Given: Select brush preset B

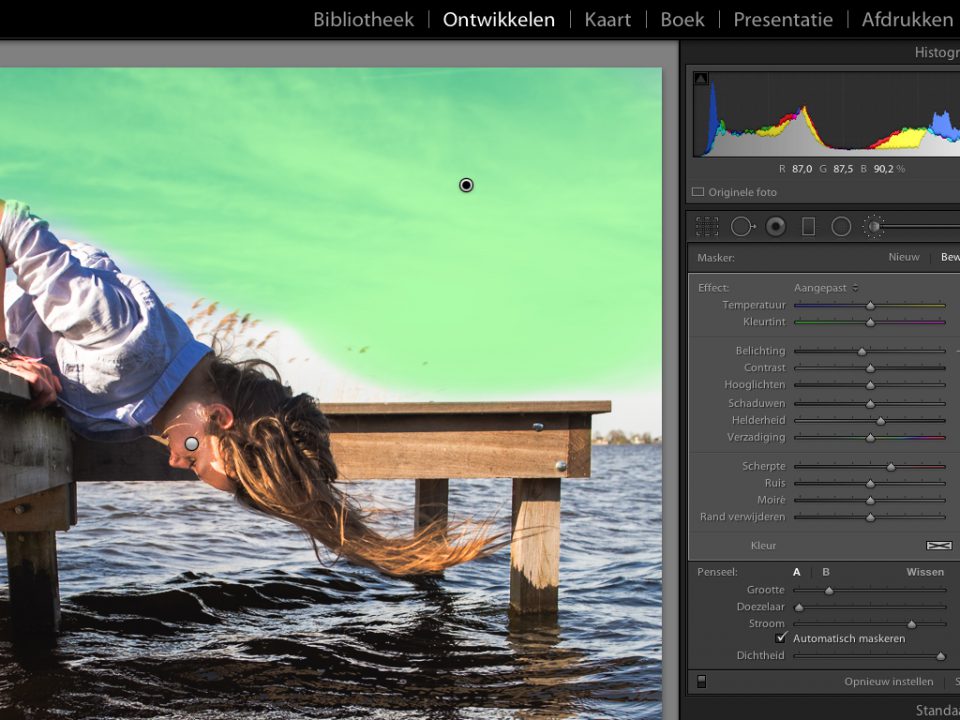Looking at the screenshot, I should pos(824,572).
